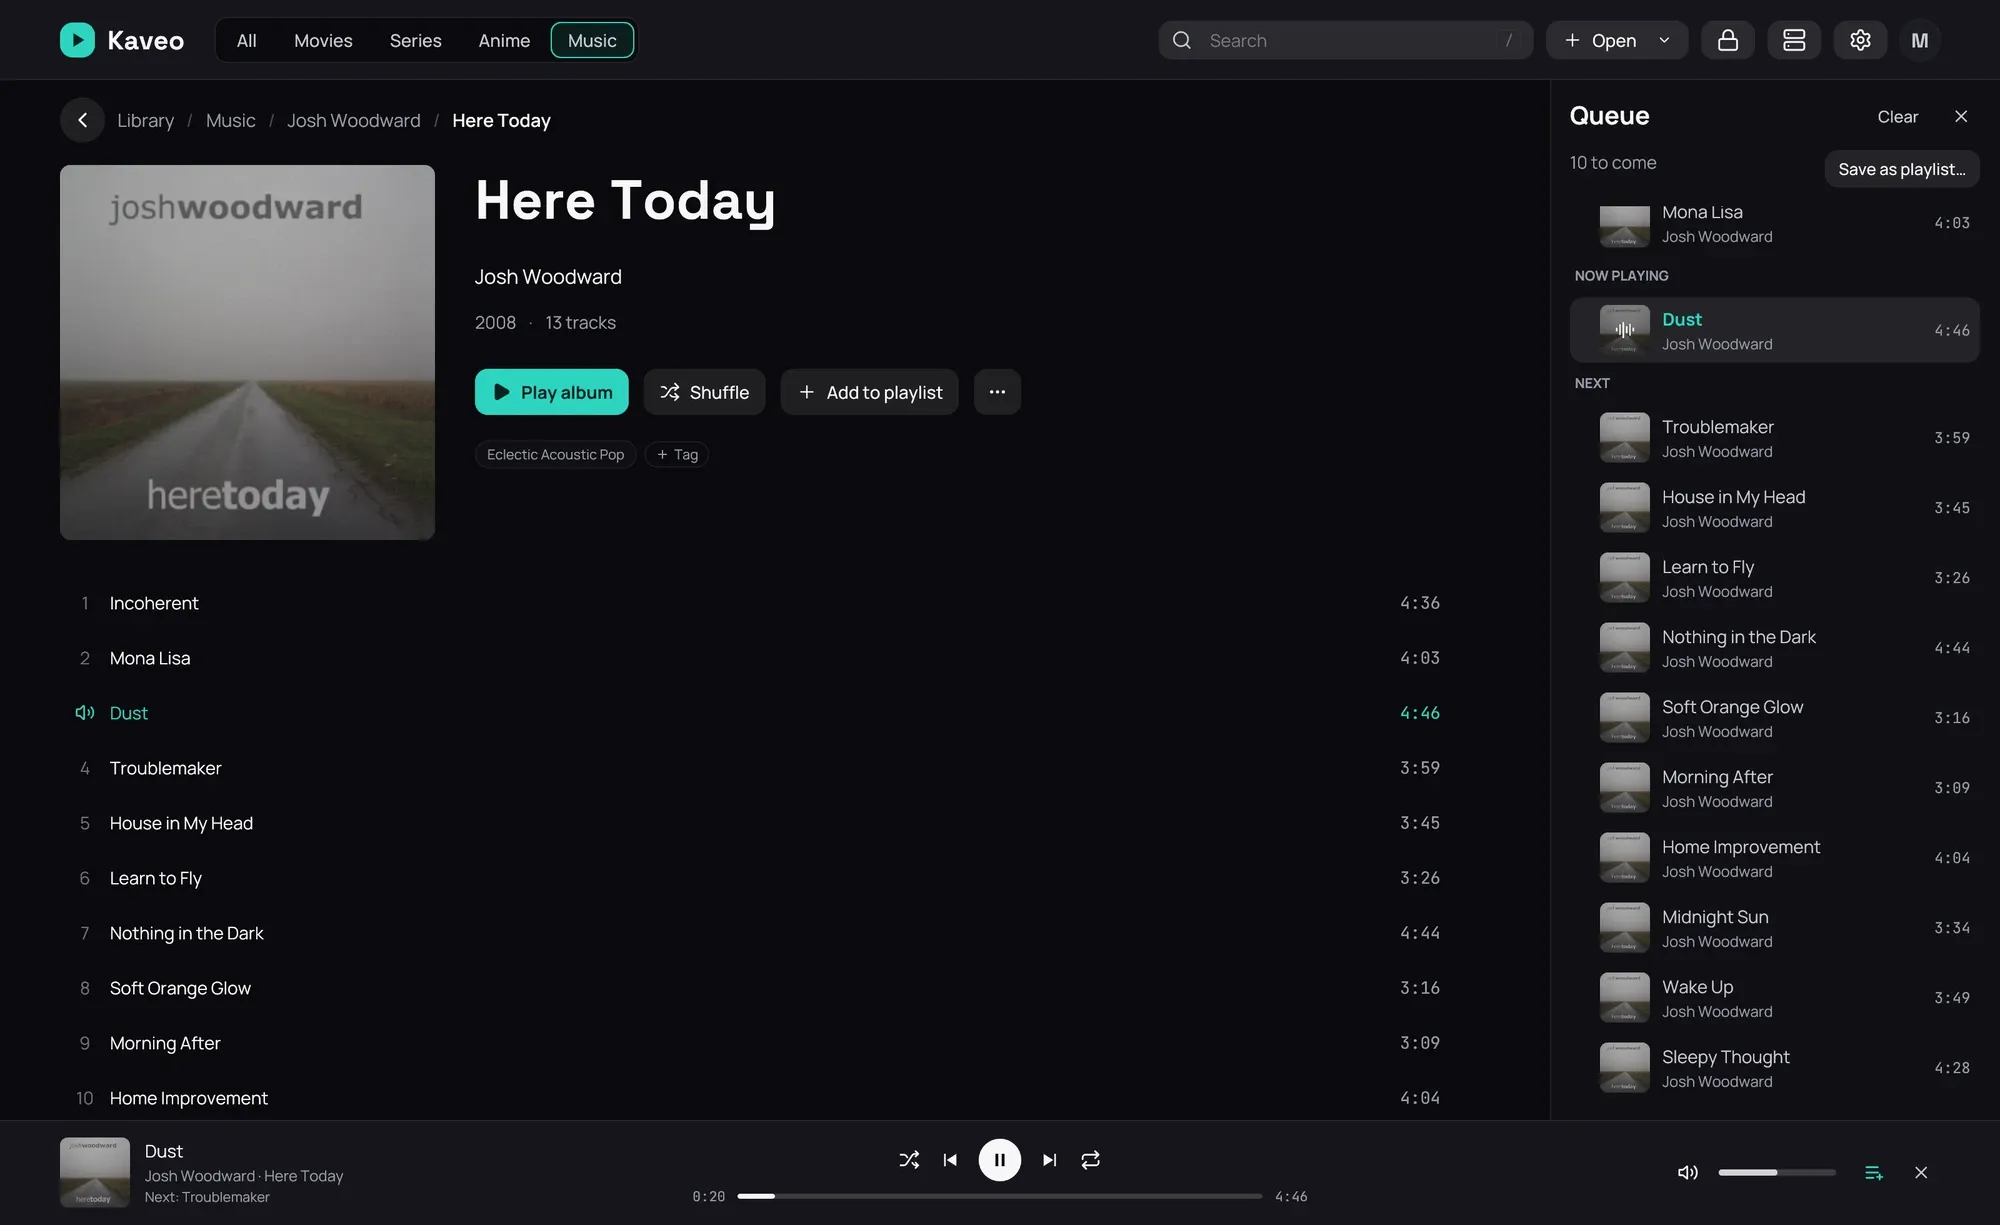Click the search magnifier icon
This screenshot has width=2000, height=1225.
[1182, 40]
